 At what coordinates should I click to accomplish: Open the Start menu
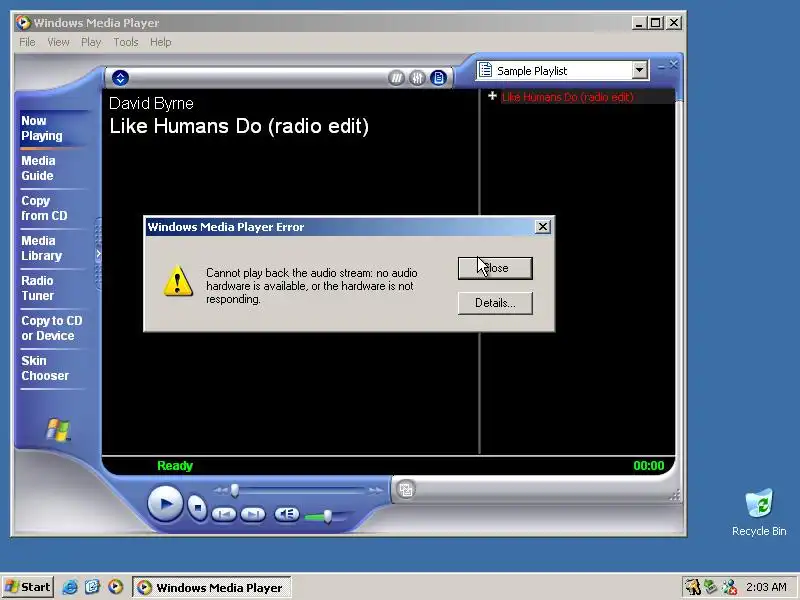click(x=28, y=587)
